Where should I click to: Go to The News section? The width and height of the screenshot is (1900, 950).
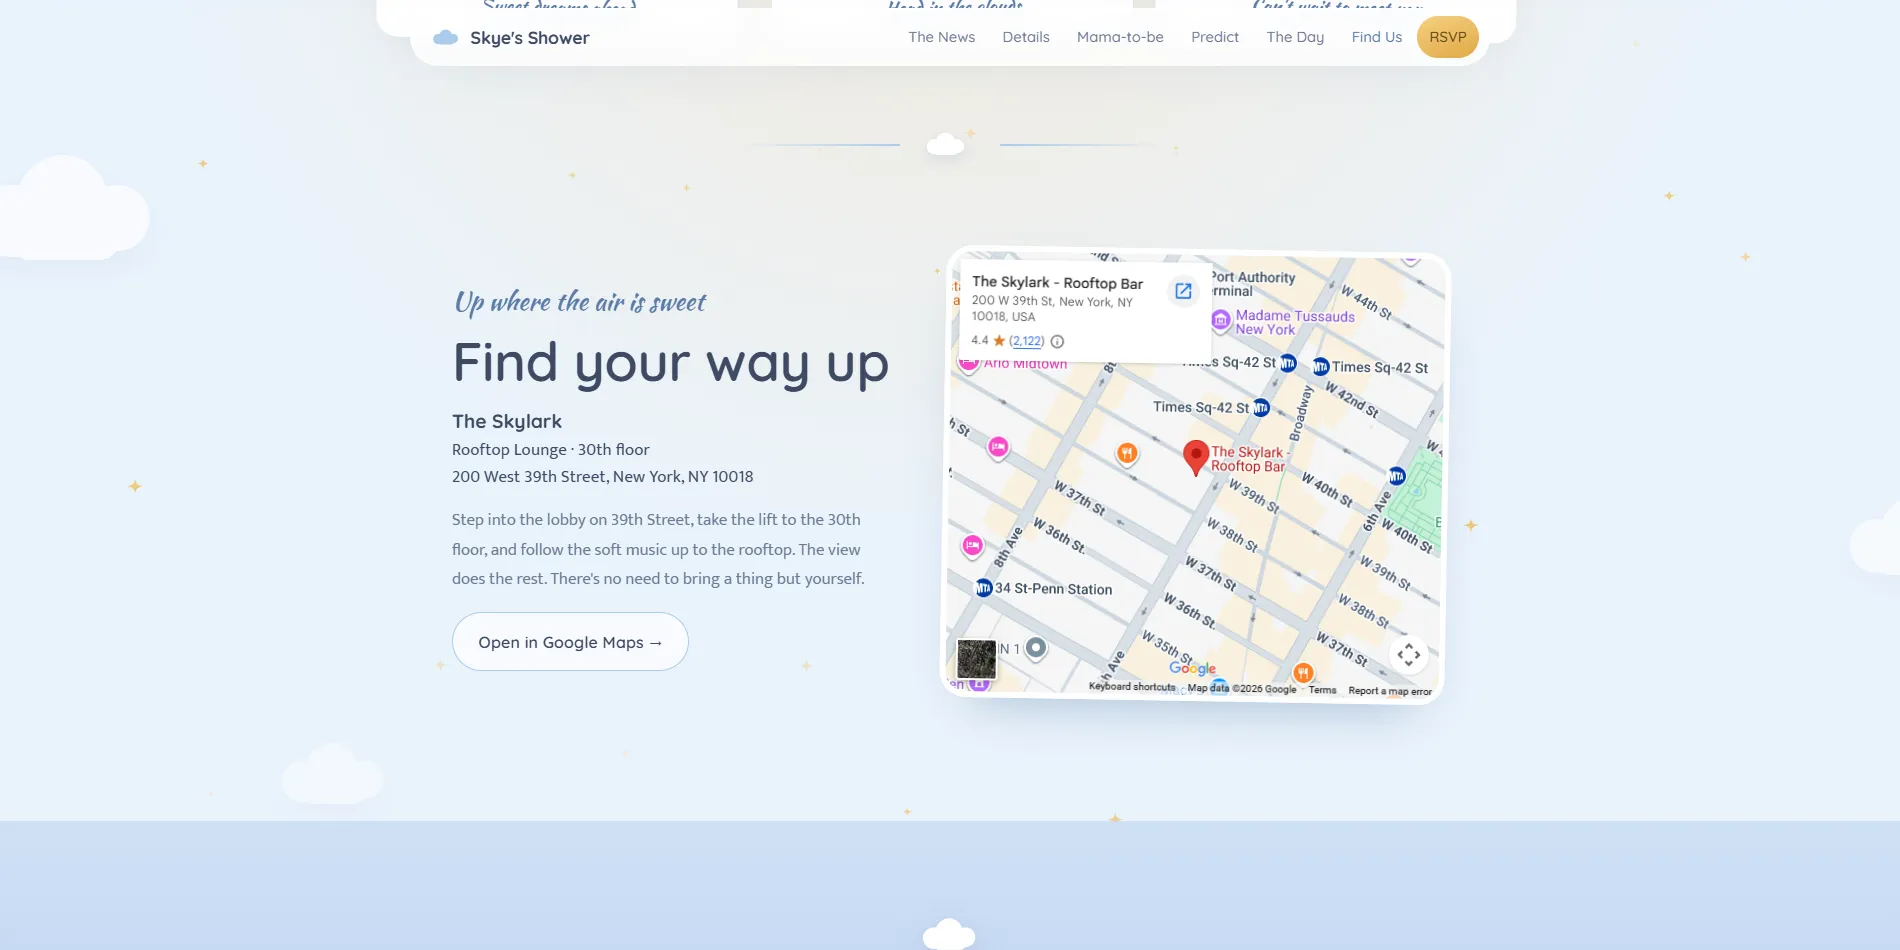click(x=941, y=37)
